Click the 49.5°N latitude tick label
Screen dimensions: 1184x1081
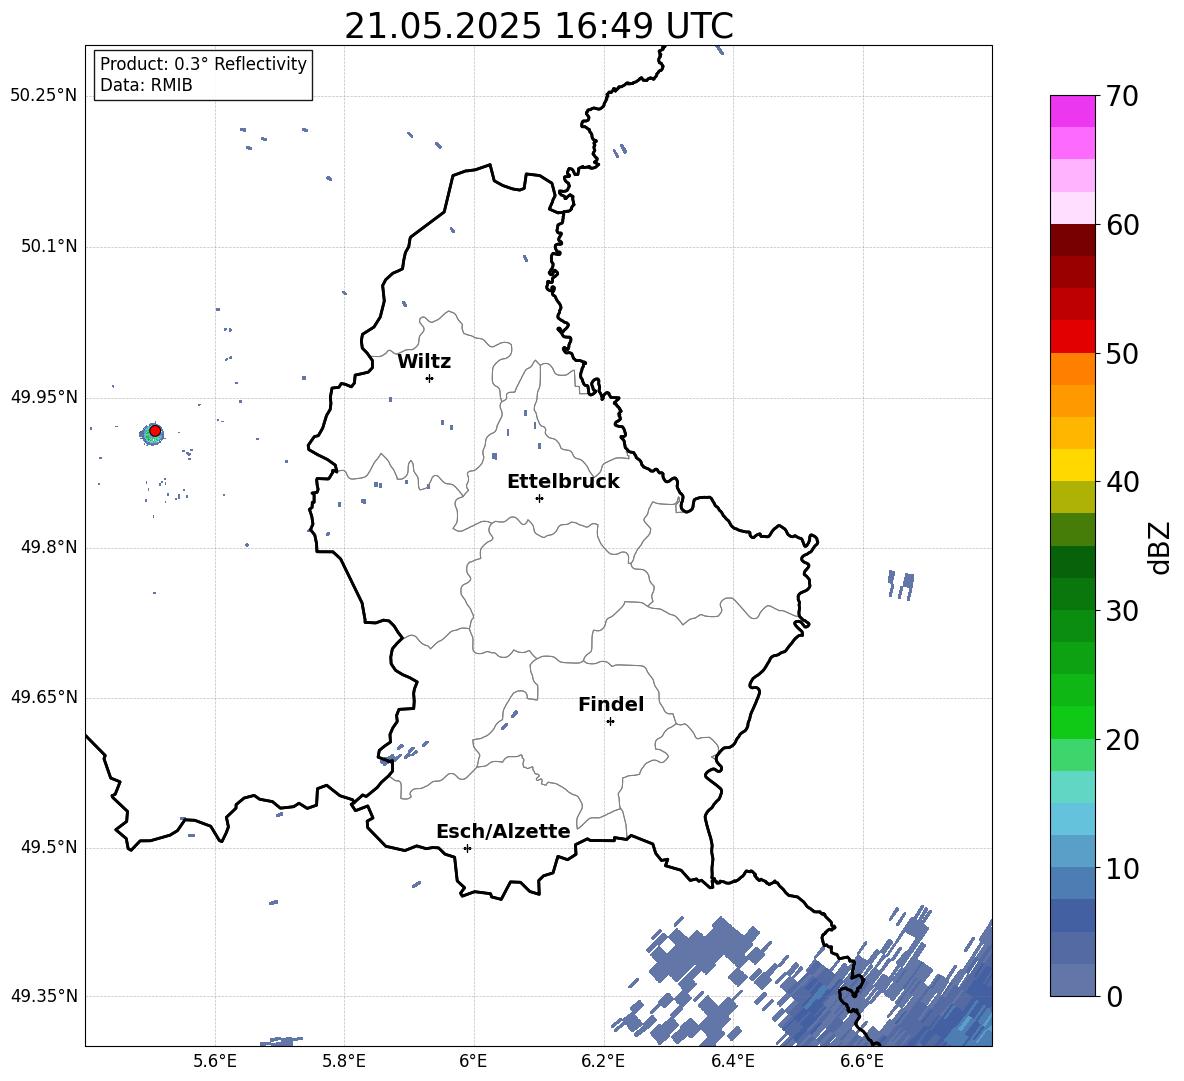49,847
